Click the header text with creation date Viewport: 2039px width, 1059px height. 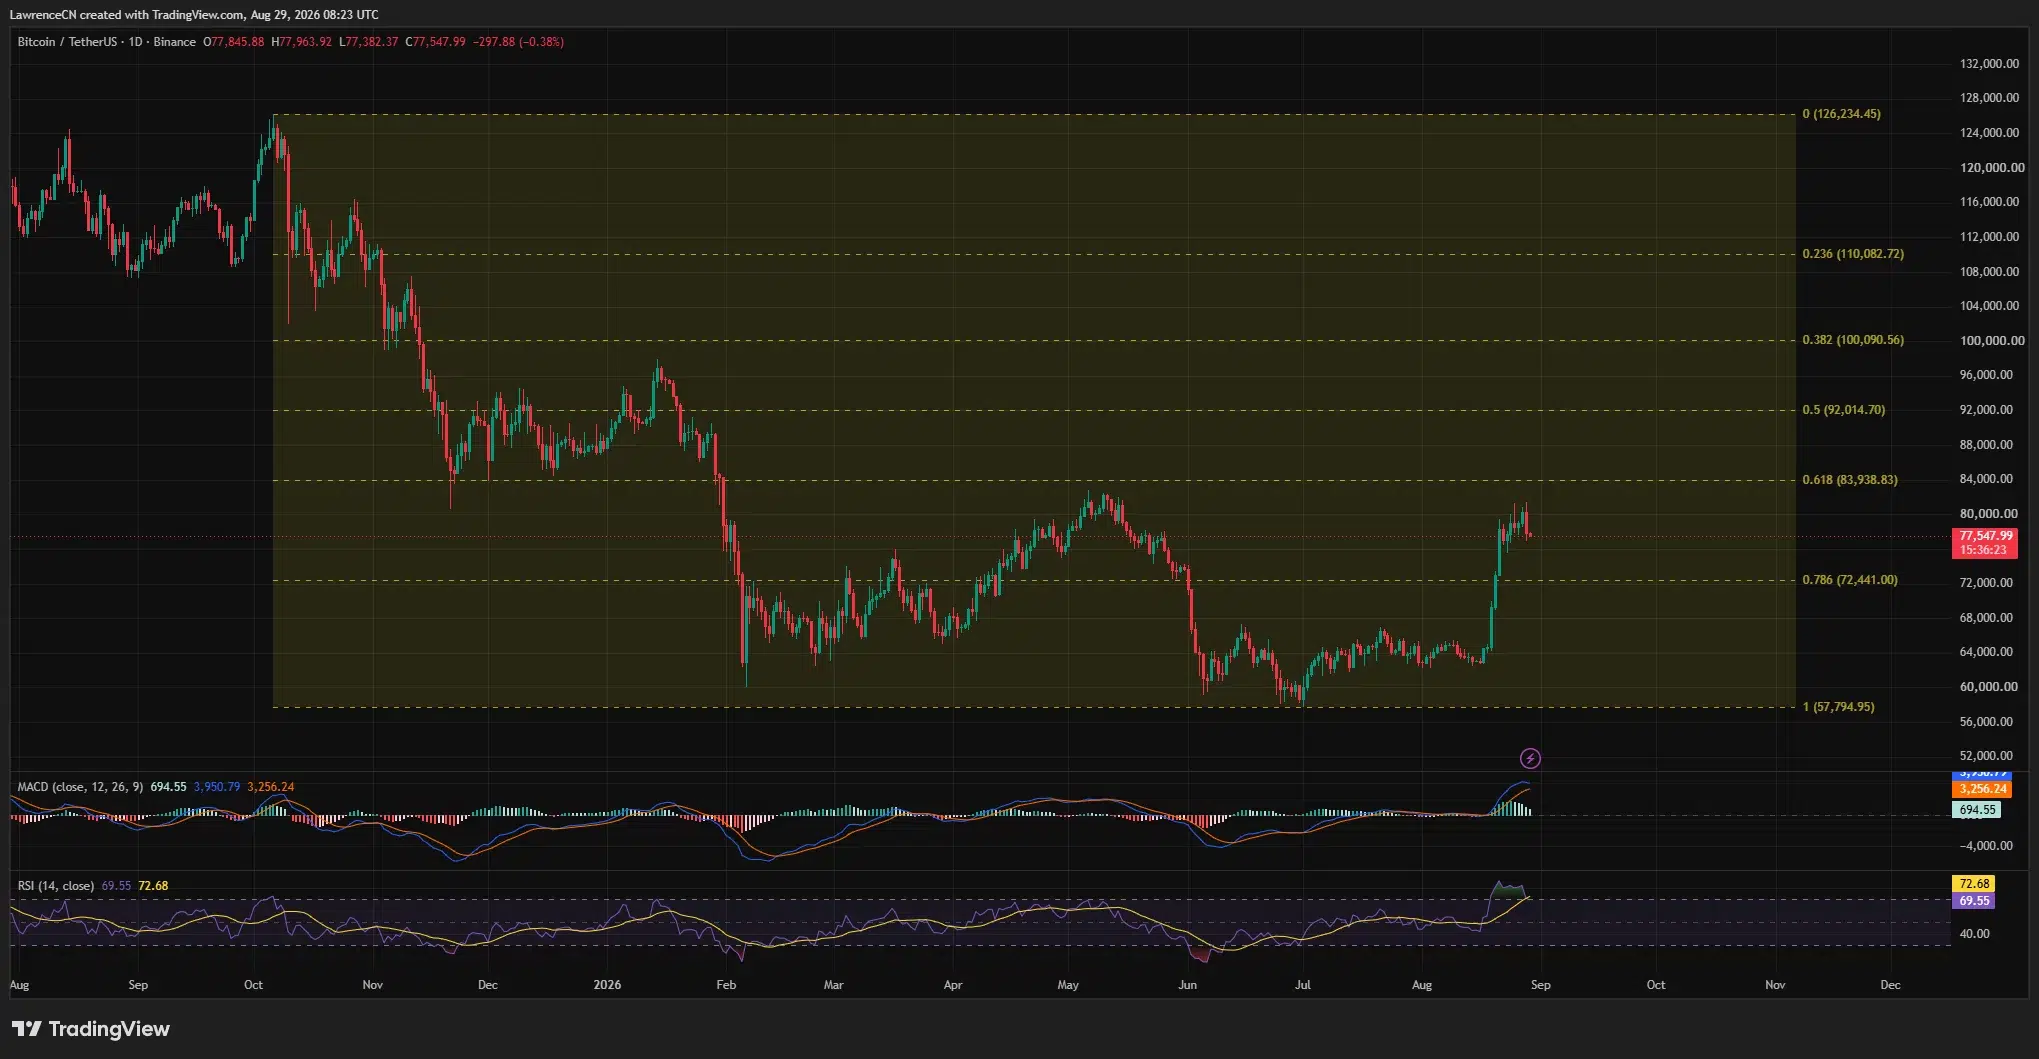[x=194, y=15]
